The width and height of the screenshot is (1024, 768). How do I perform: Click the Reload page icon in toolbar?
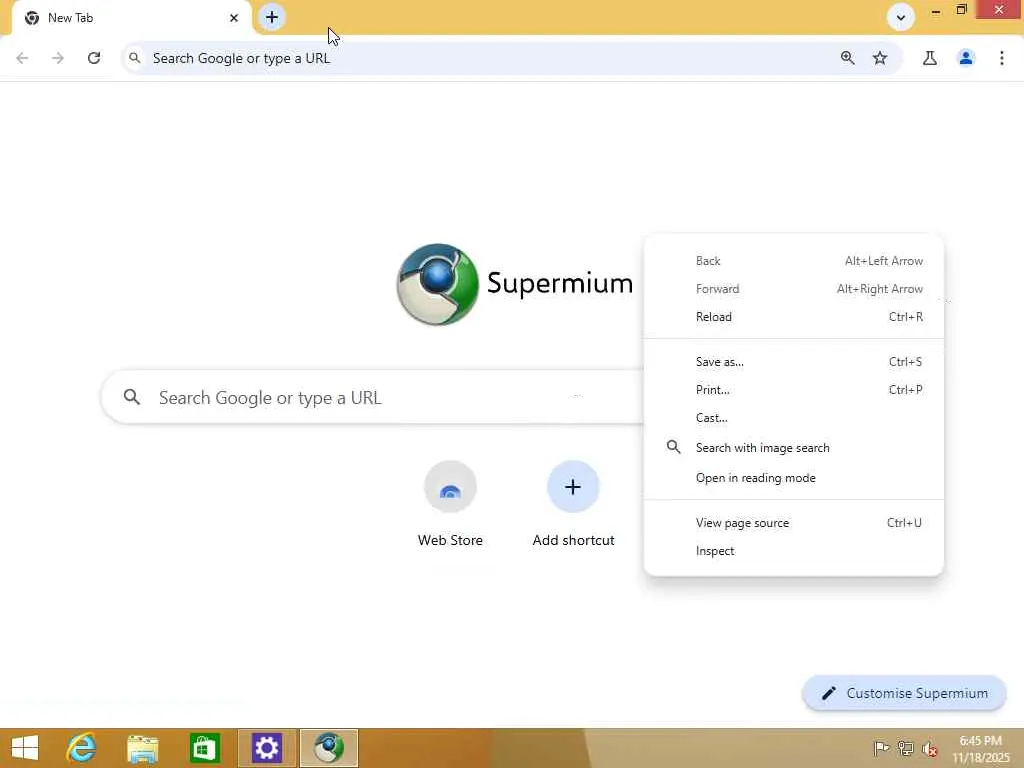(x=94, y=58)
